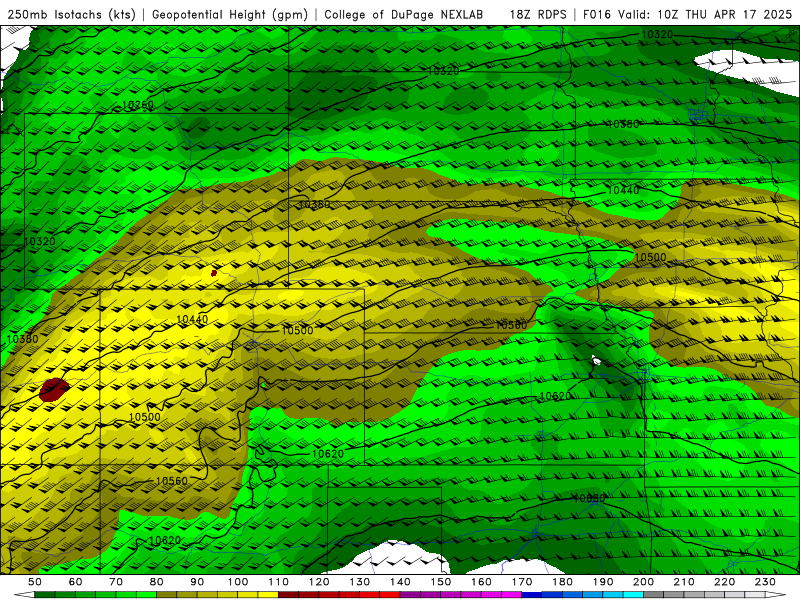Screen dimensions: 800x600
Task: Click the 110 value on the legend scale
Action: [x=279, y=582]
